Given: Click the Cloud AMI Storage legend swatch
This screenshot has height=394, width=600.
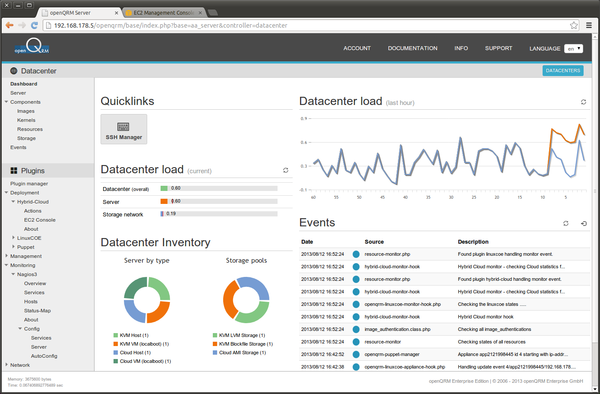Looking at the screenshot, I should (x=215, y=353).
